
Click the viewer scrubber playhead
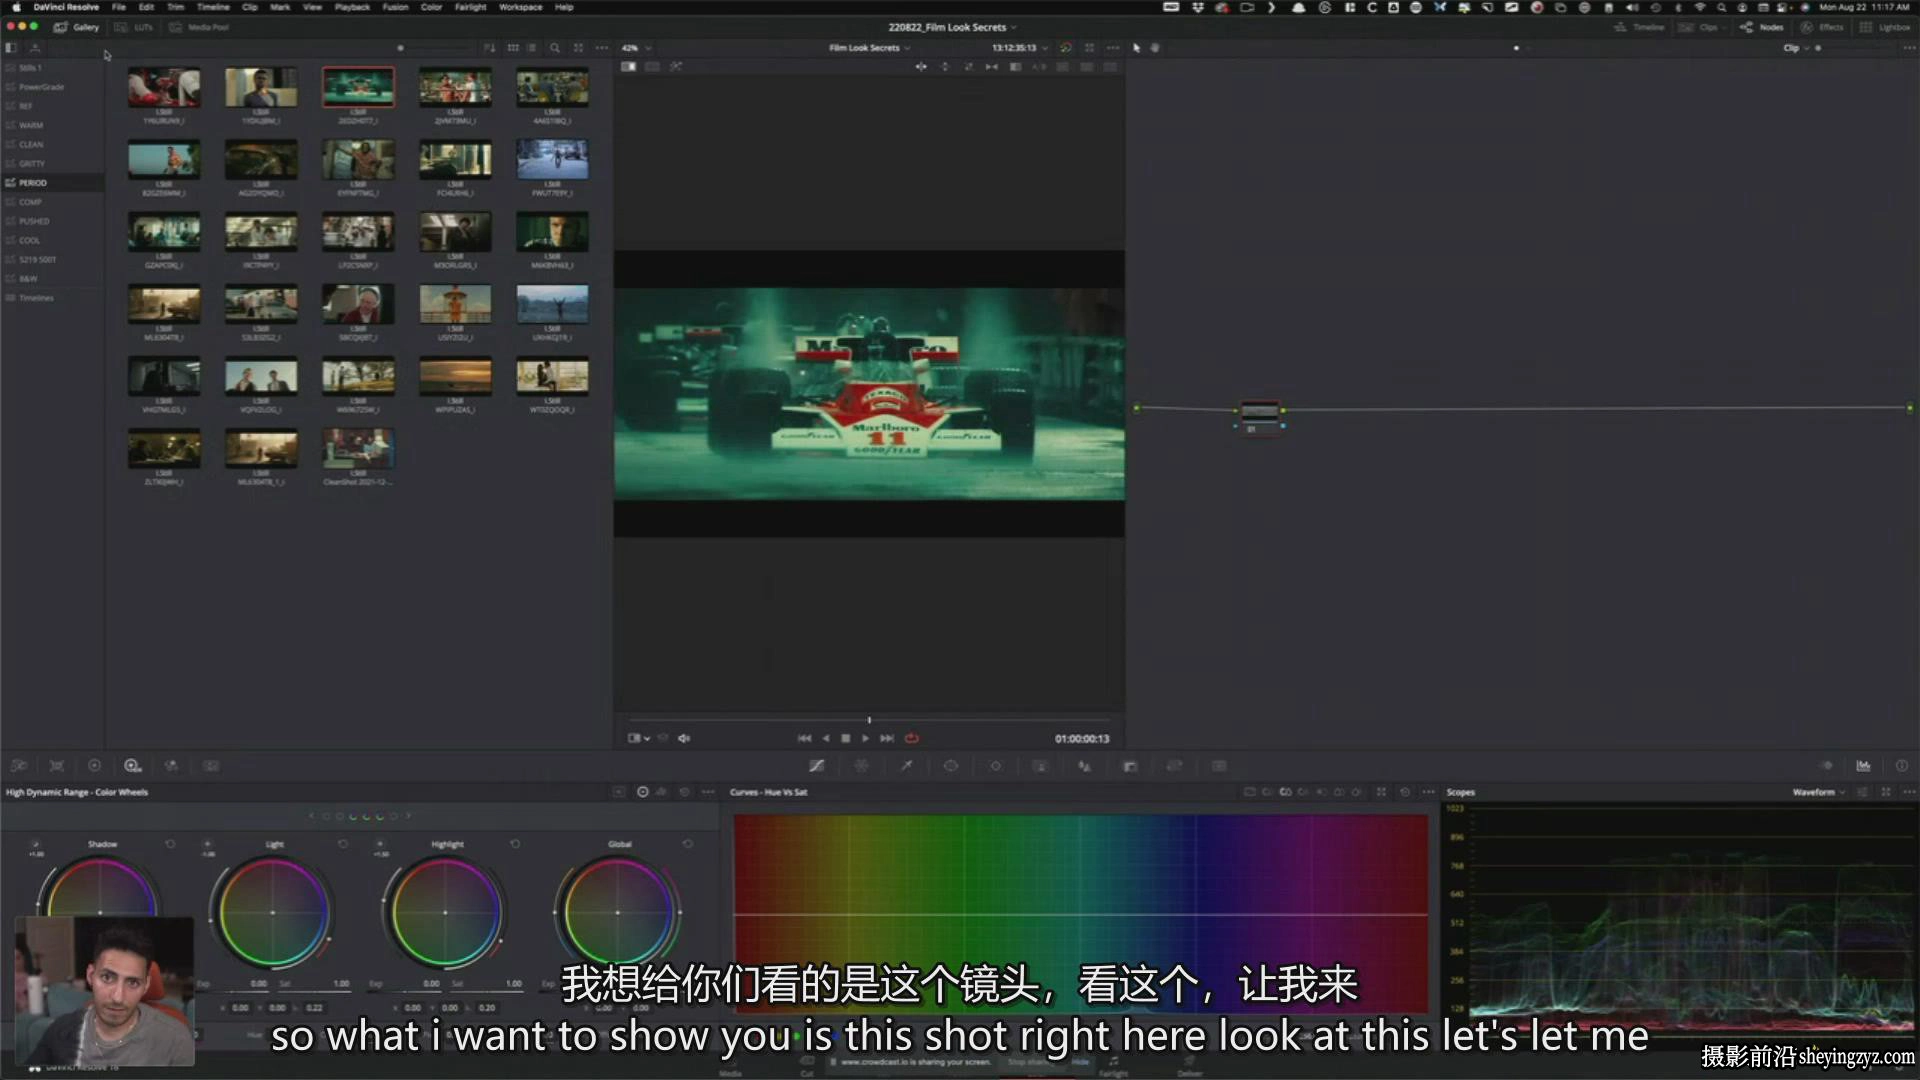point(869,720)
